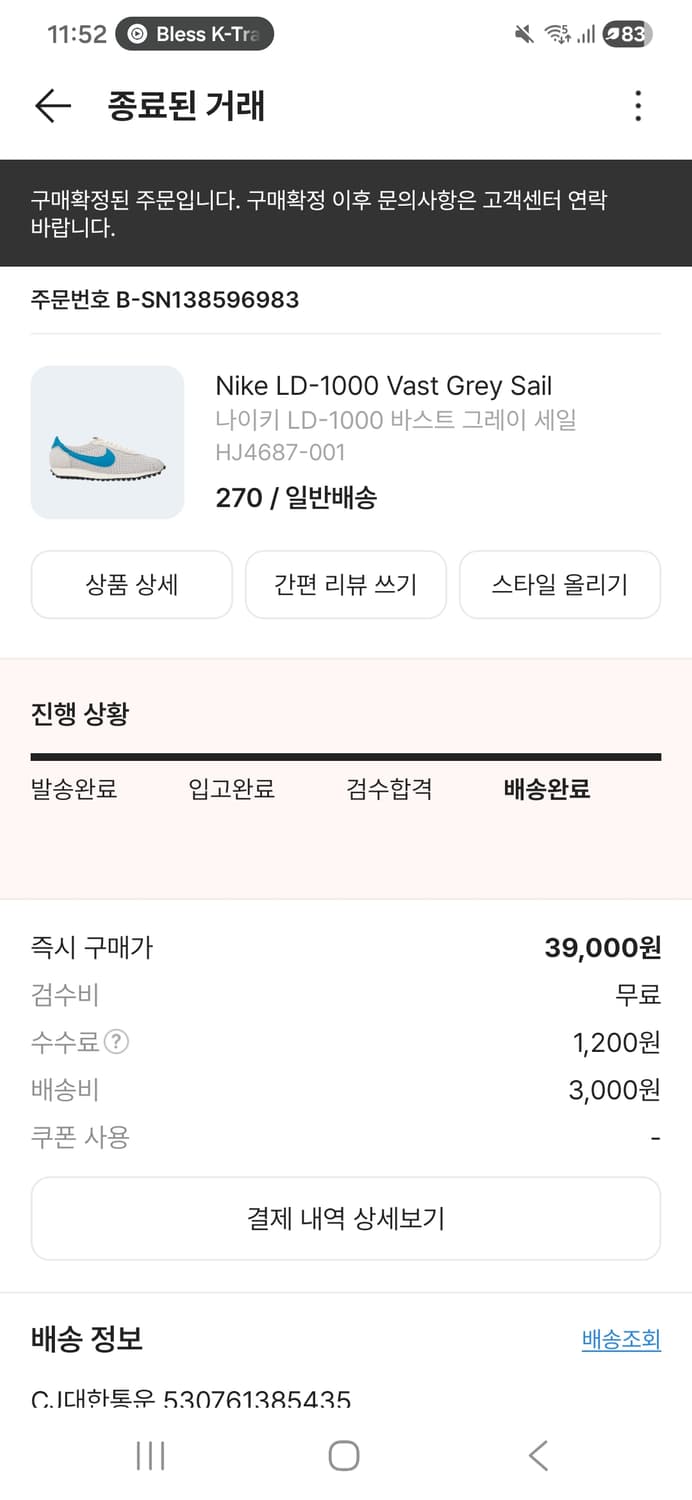
Task: Tap the 진행 상황 progress bar
Action: coord(345,755)
